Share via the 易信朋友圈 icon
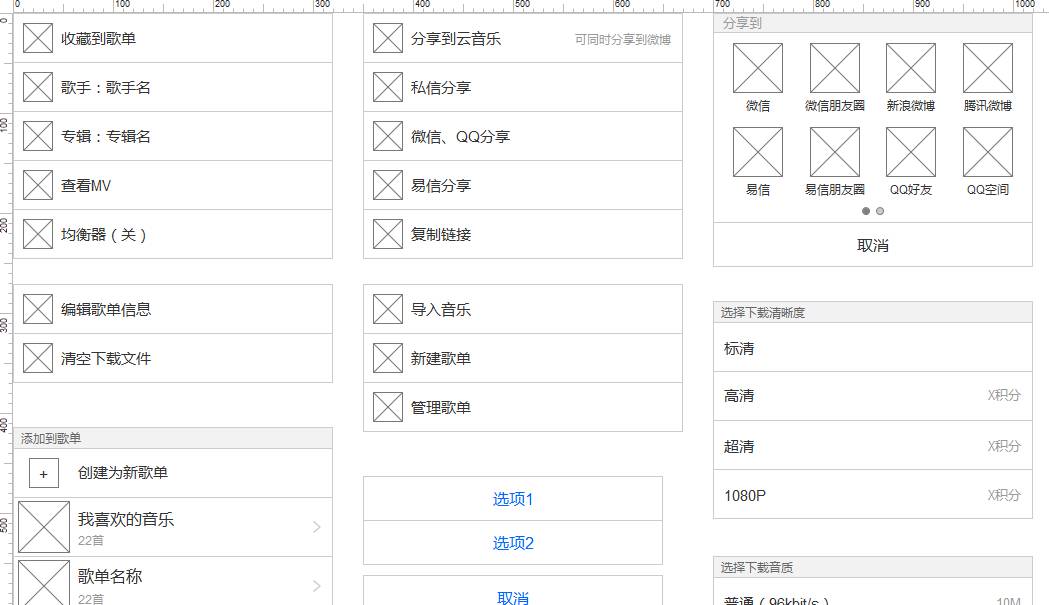 [x=835, y=152]
